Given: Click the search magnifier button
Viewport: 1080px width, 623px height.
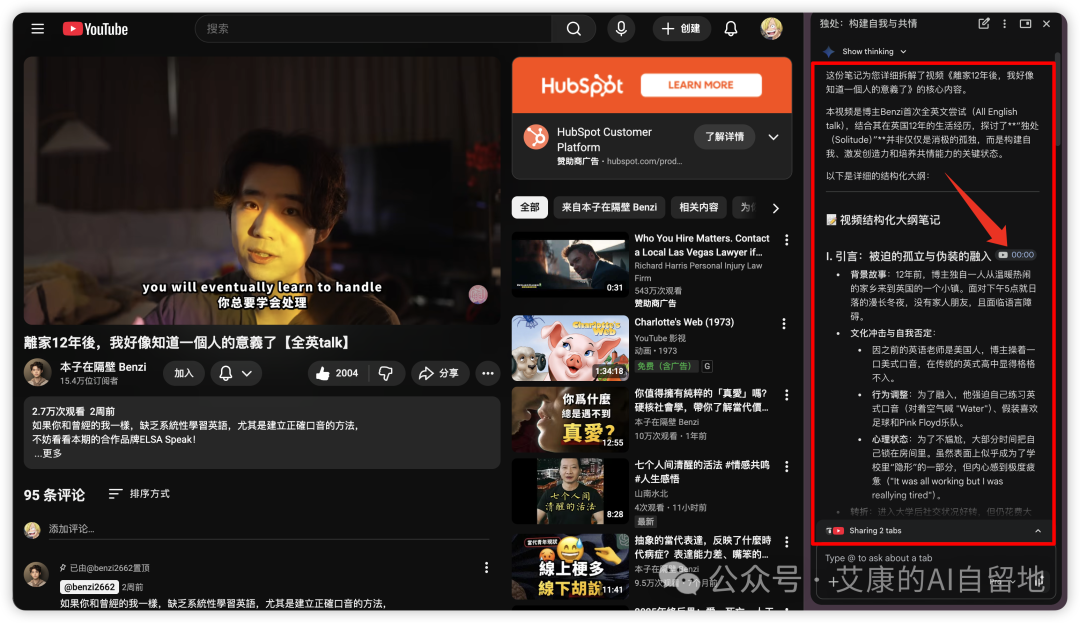Looking at the screenshot, I should (573, 29).
